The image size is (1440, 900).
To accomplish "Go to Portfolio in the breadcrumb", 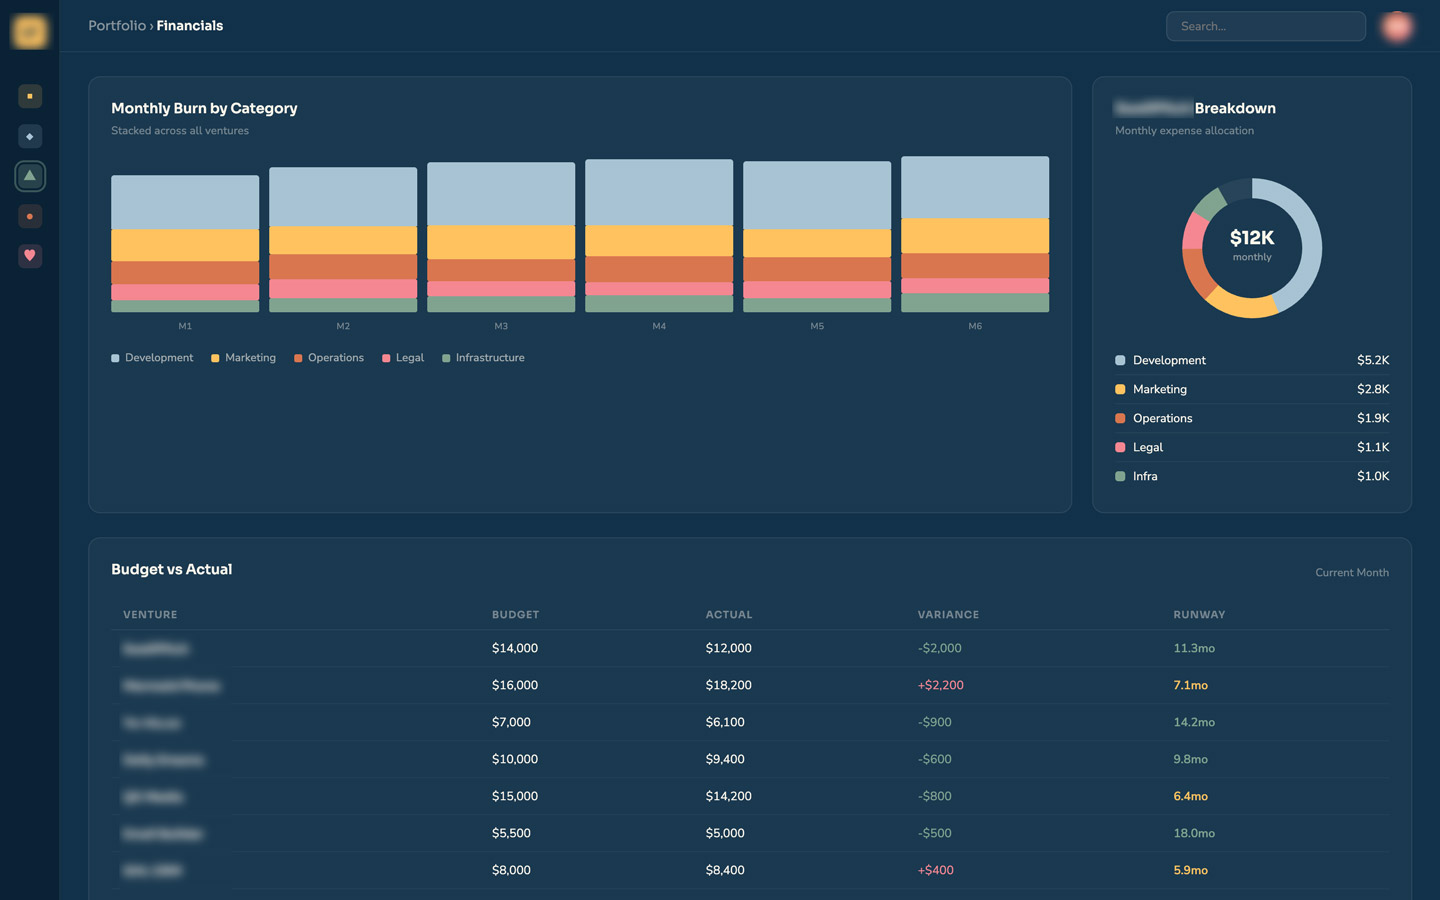I will pos(117,26).
